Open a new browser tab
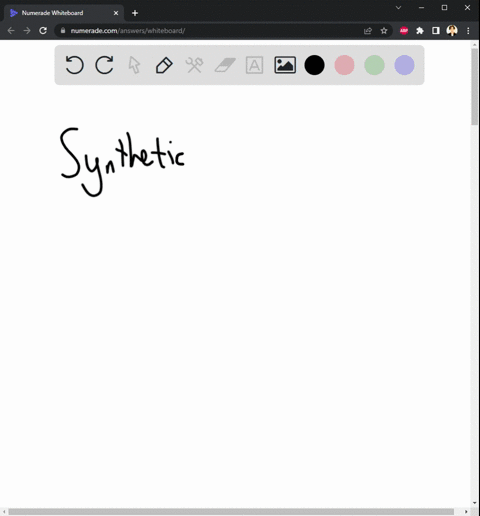Screen dimensions: 480x516 coord(135,13)
